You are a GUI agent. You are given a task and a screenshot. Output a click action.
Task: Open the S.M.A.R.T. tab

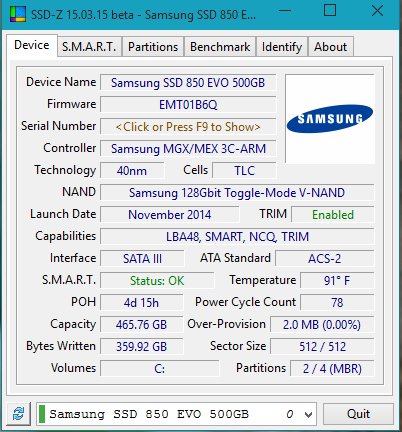point(89,47)
